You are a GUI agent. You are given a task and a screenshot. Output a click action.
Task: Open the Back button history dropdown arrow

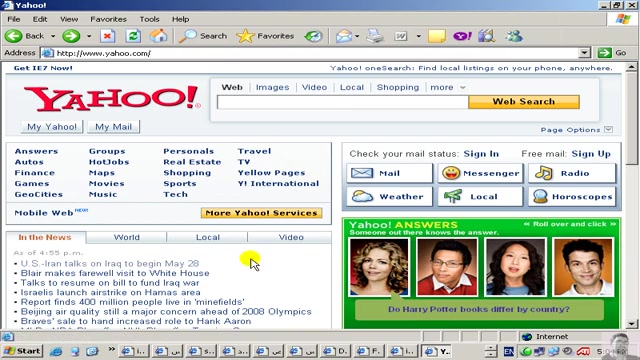(53, 36)
